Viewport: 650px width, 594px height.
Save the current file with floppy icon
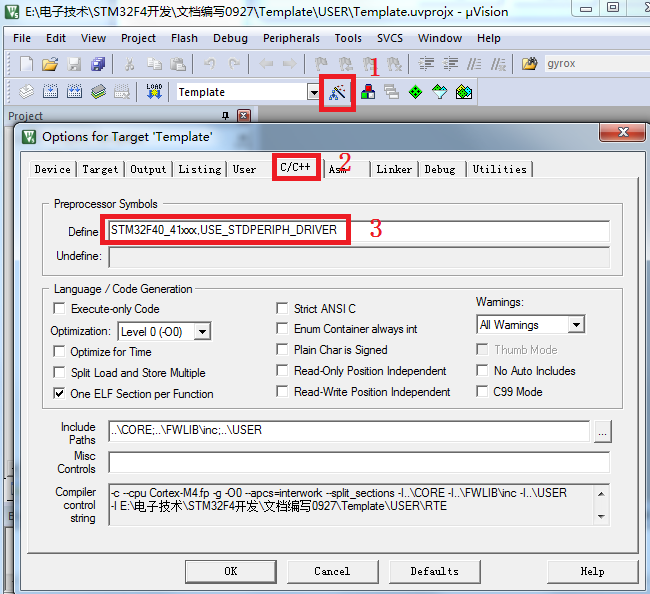pyautogui.click(x=75, y=63)
